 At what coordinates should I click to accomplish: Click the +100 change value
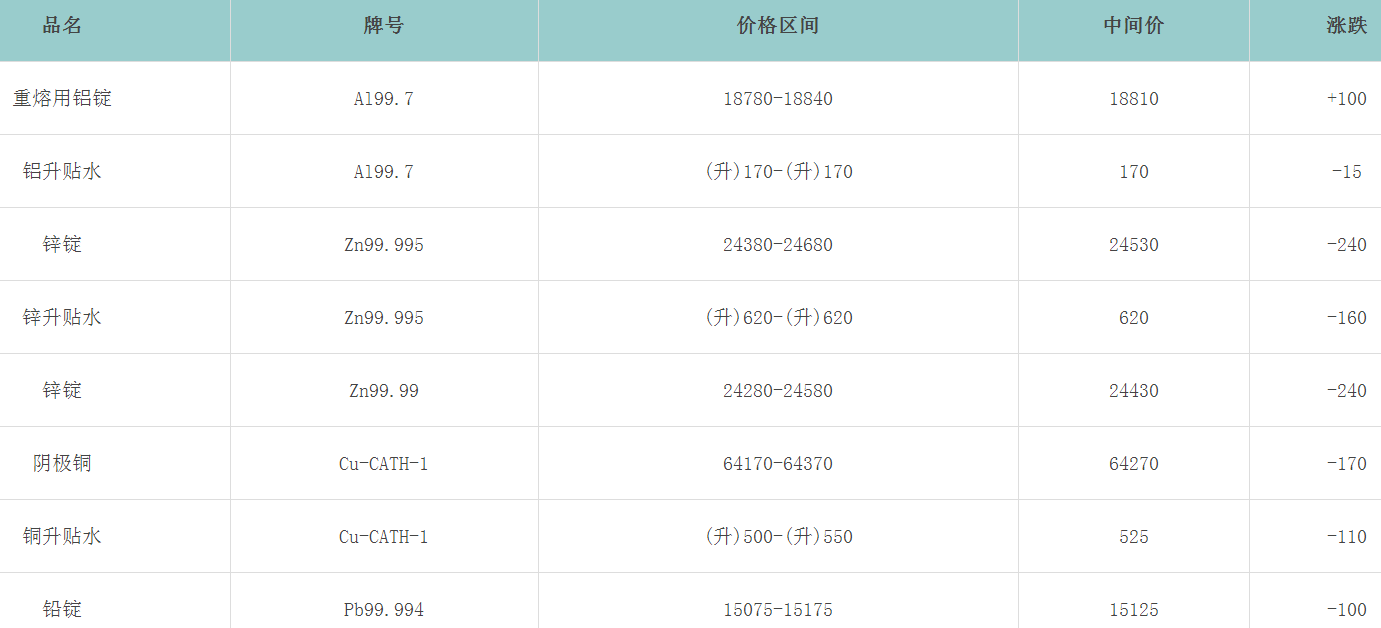point(1346,99)
